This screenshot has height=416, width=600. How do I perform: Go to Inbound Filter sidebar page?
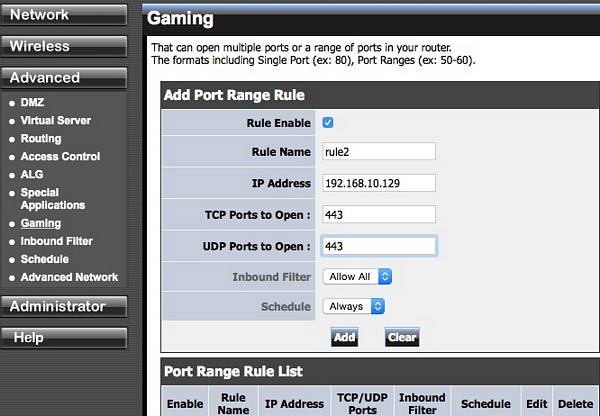(56, 241)
